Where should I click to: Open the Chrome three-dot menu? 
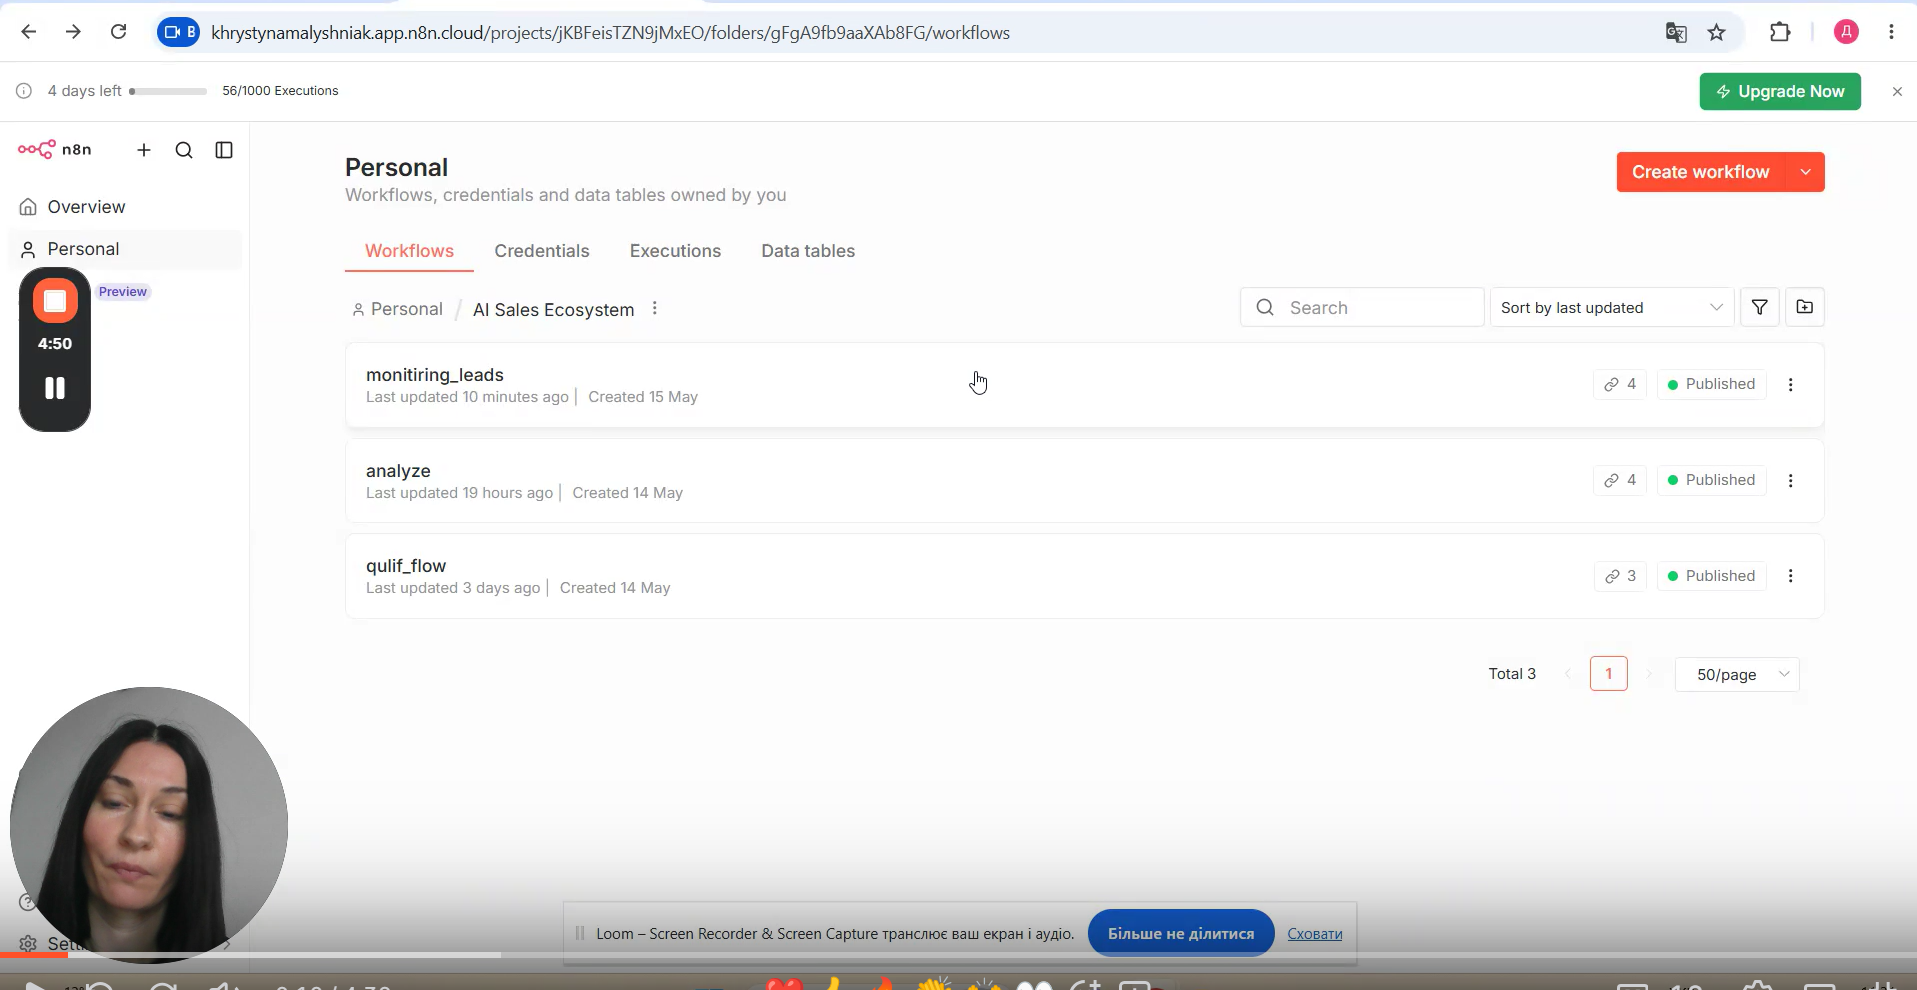tap(1891, 32)
